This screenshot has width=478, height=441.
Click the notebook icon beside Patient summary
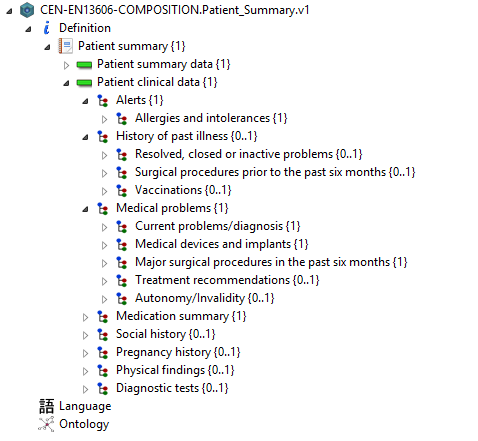click(x=65, y=46)
